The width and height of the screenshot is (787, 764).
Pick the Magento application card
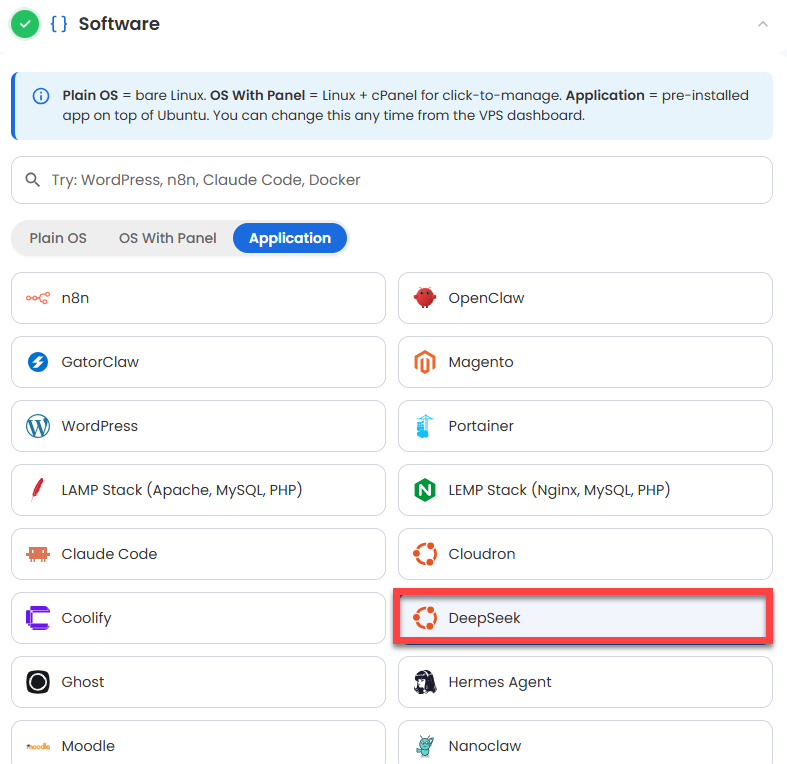[585, 362]
